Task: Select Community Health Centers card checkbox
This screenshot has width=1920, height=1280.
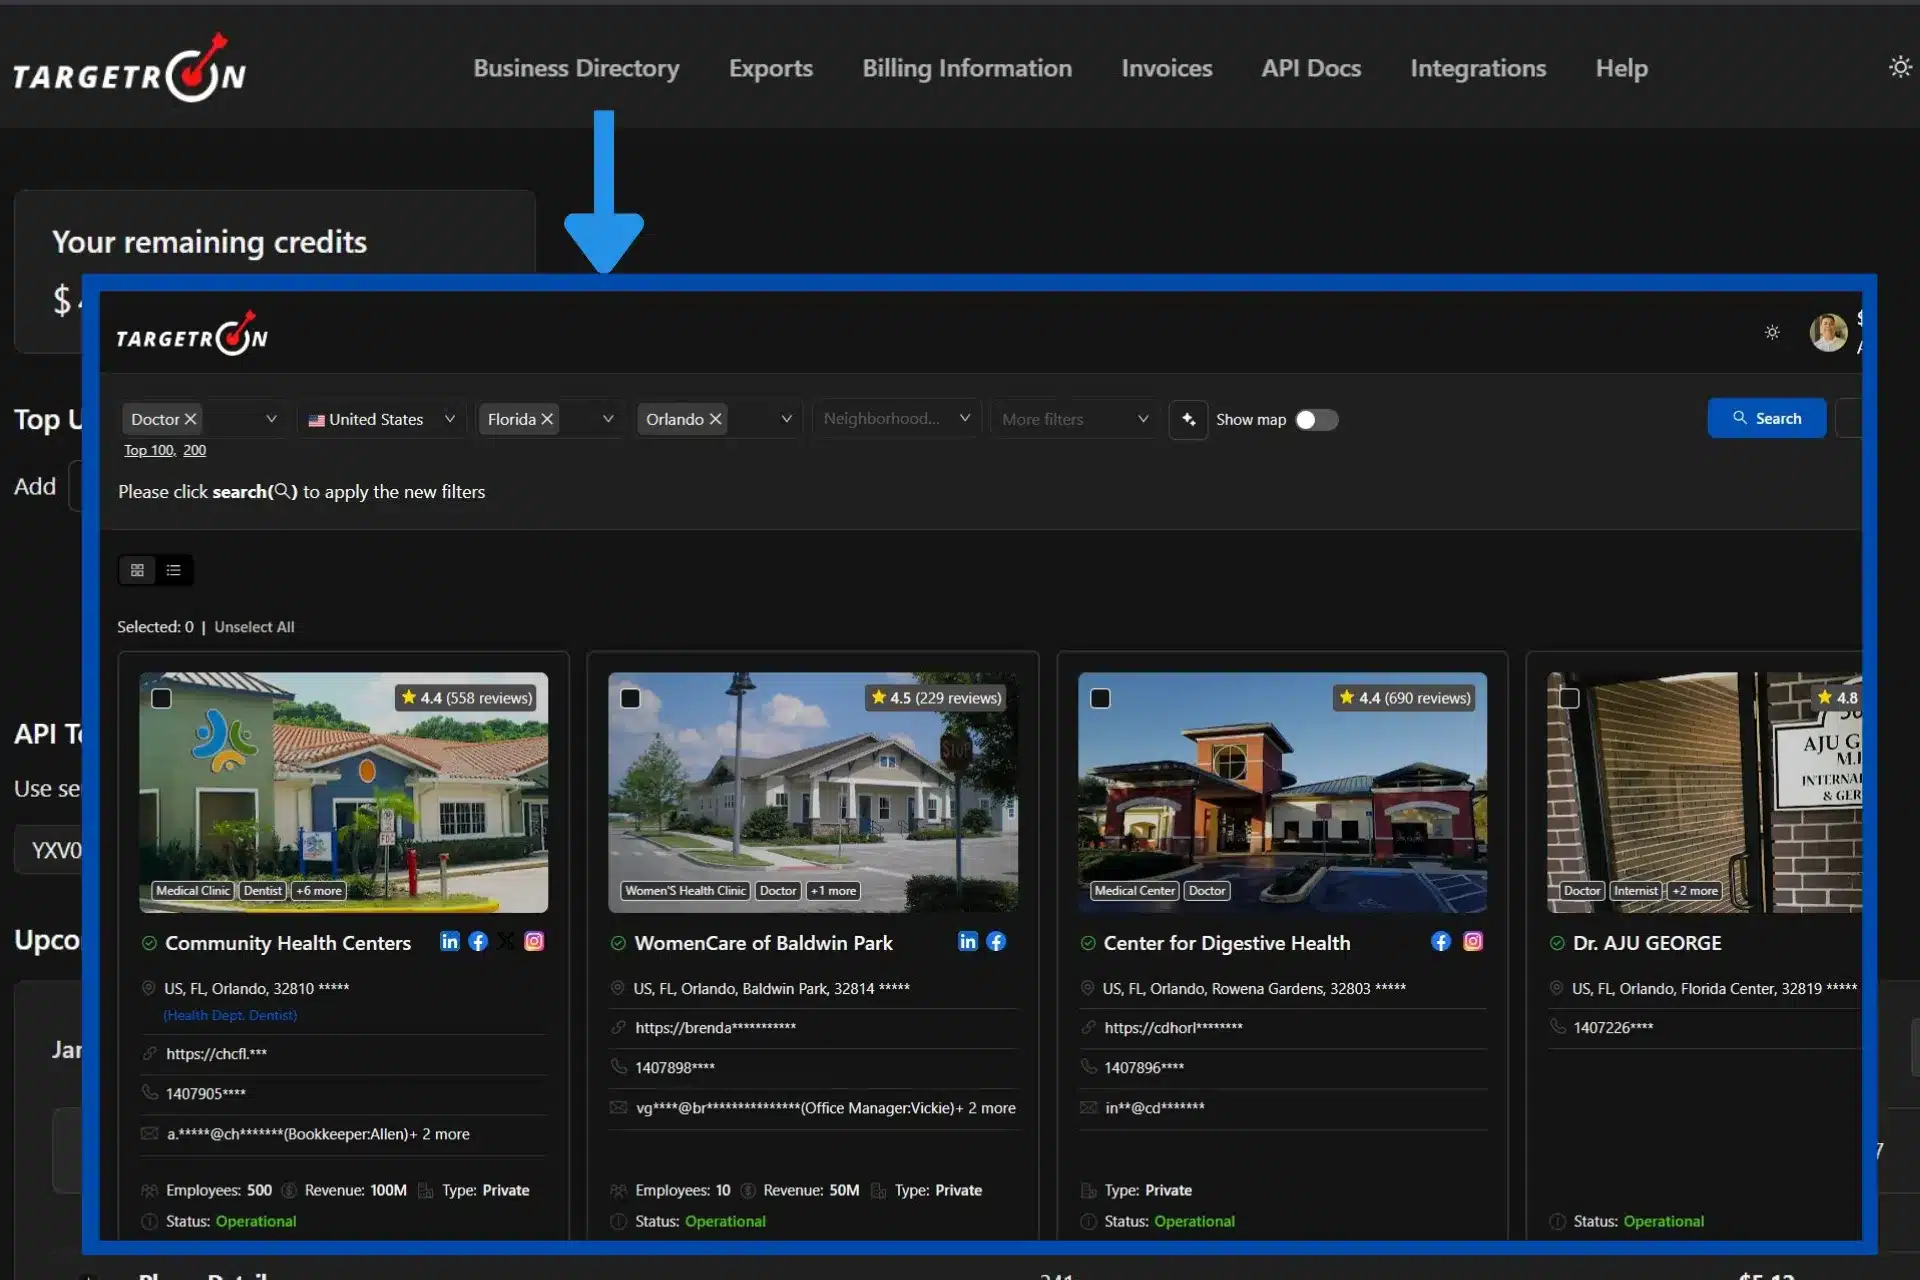Action: click(x=161, y=698)
